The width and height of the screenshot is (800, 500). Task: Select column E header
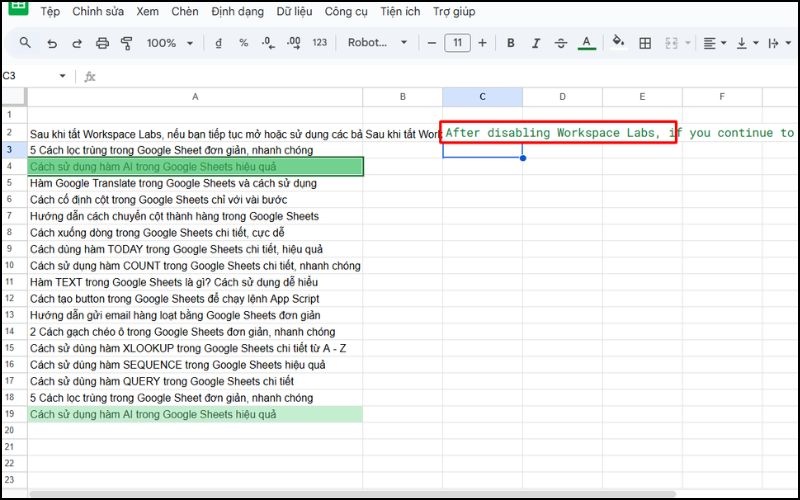coord(642,97)
